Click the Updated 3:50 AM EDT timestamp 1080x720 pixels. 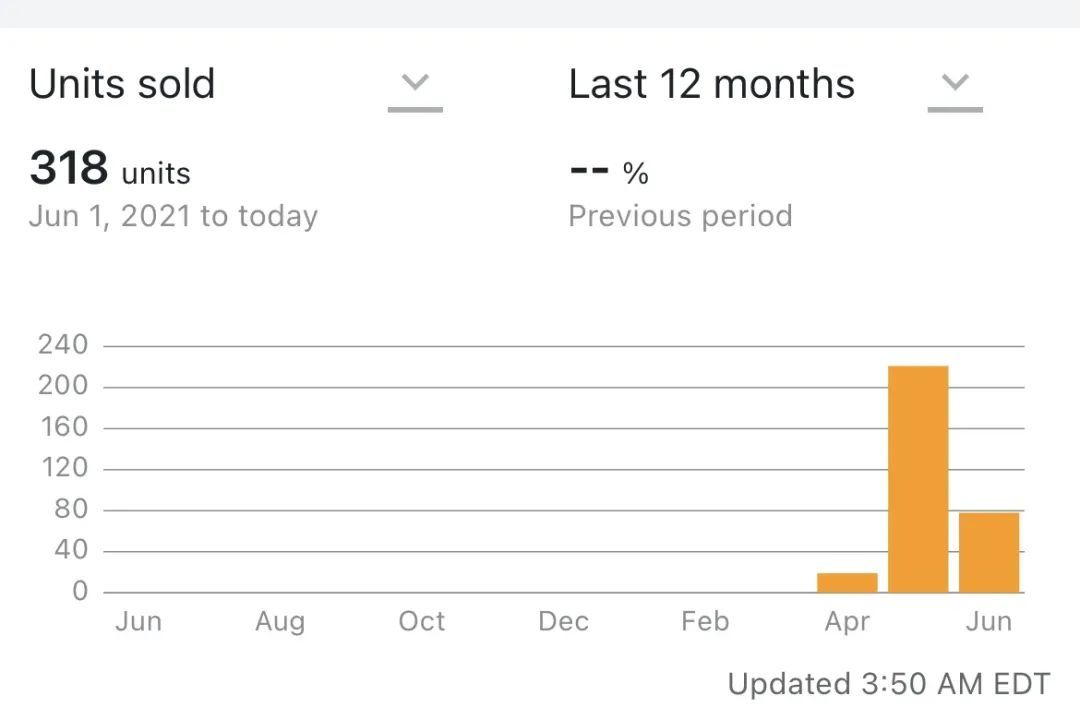click(889, 684)
